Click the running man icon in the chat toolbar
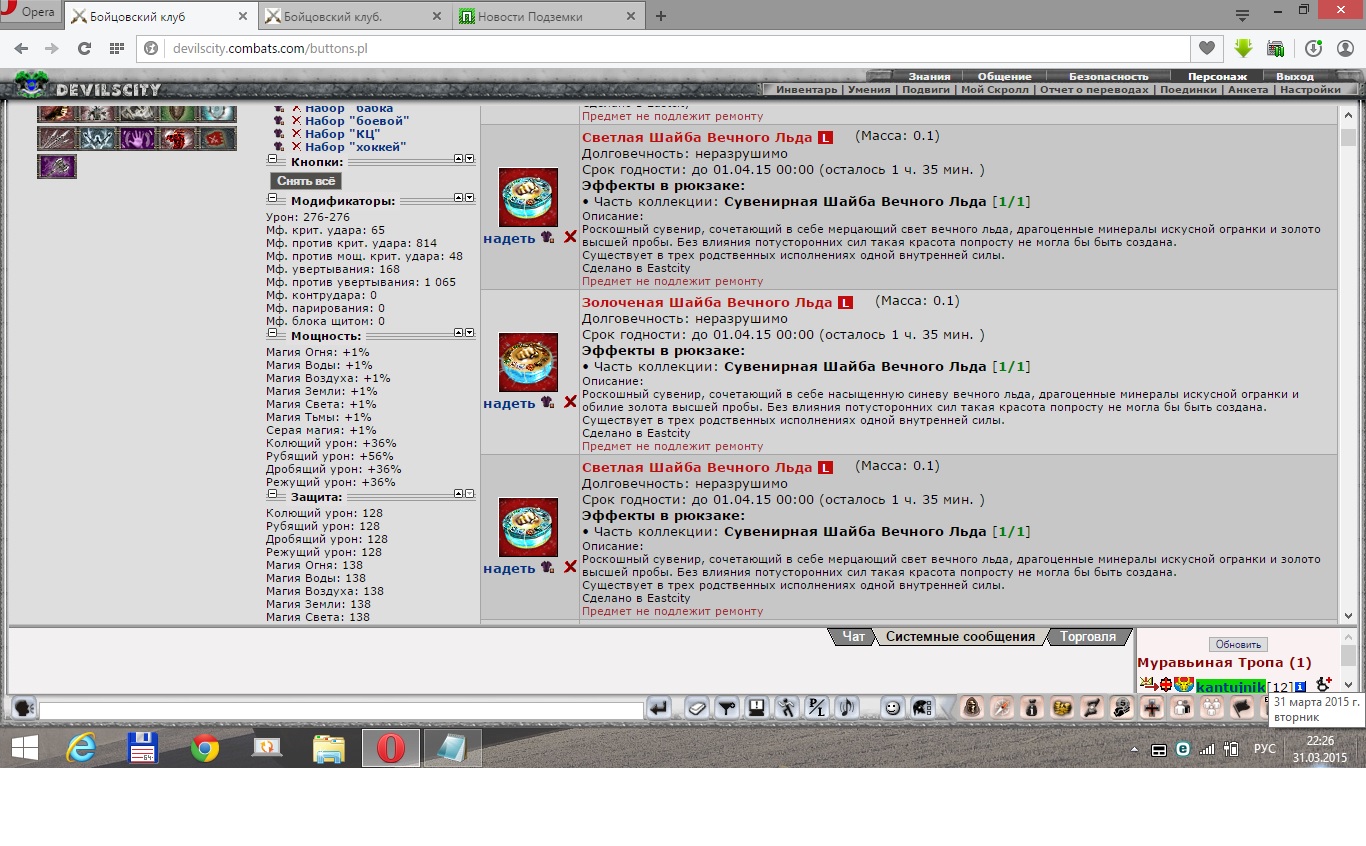Viewport: 1366px width, 846px height. click(x=787, y=708)
